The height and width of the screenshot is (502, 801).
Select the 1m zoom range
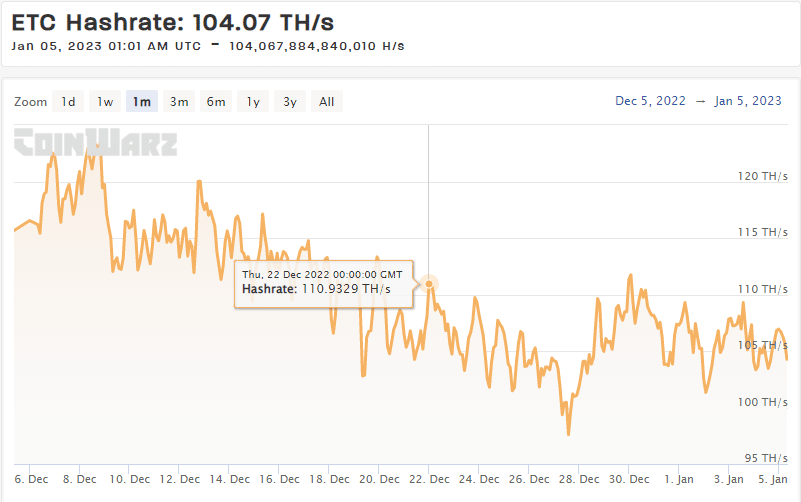pos(142,101)
